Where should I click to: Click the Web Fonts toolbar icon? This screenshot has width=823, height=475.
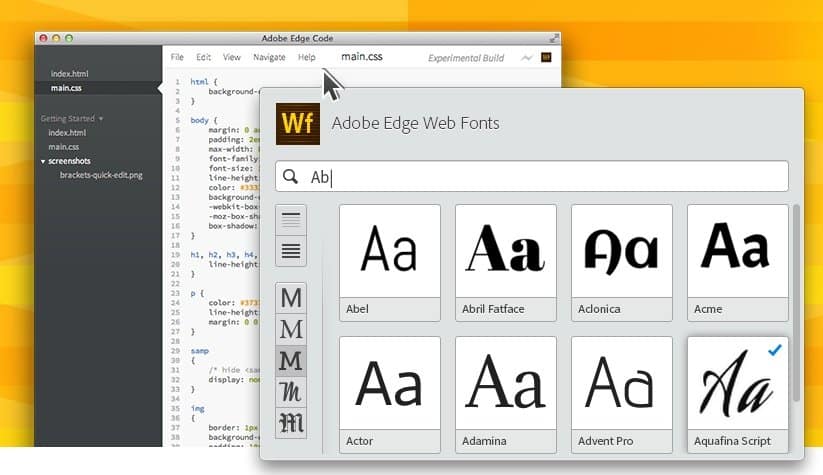tap(546, 57)
